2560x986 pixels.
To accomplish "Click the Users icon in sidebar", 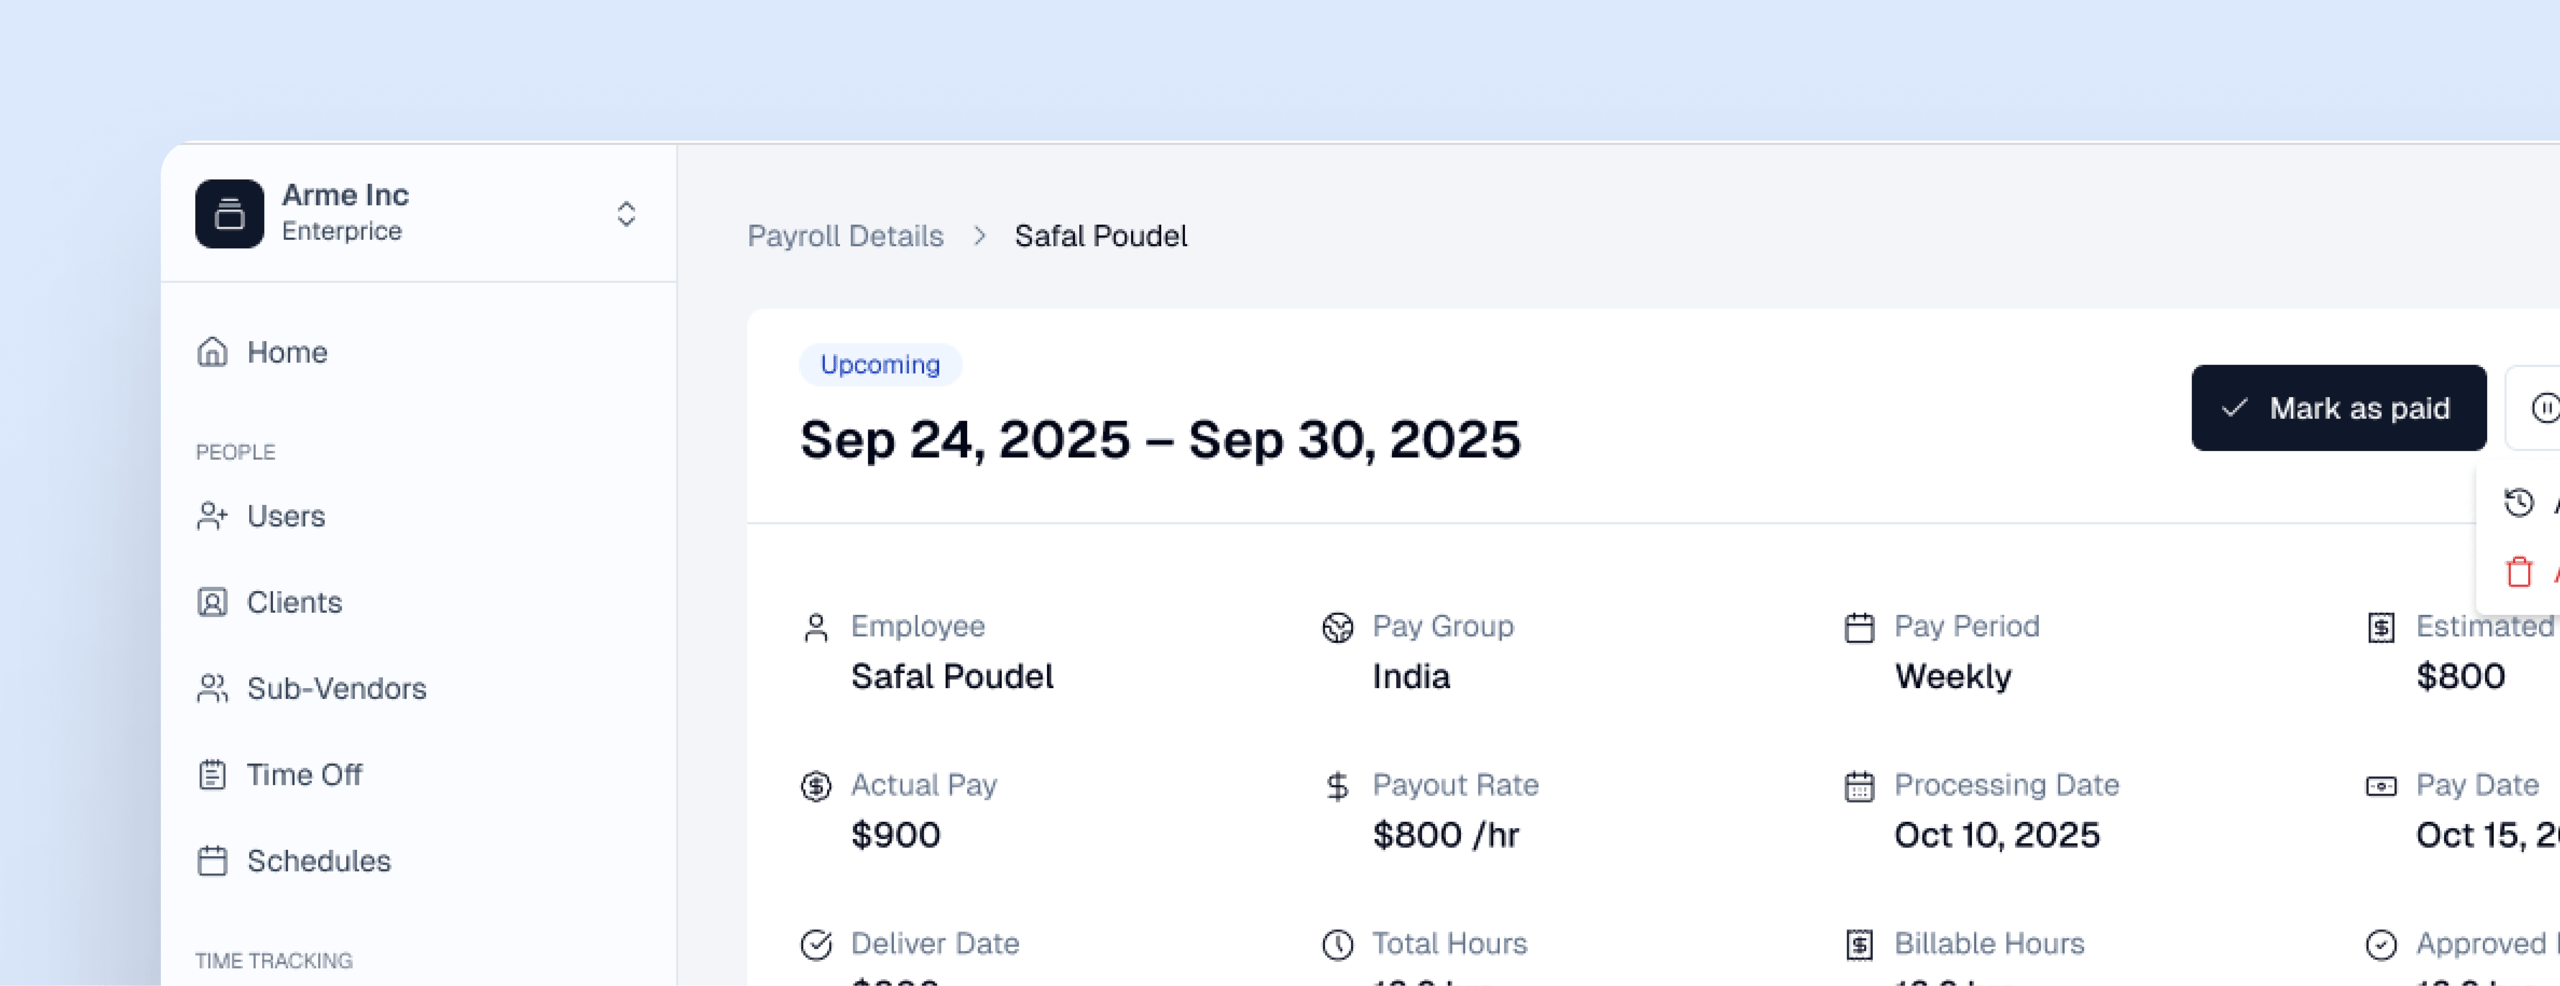I will point(212,516).
